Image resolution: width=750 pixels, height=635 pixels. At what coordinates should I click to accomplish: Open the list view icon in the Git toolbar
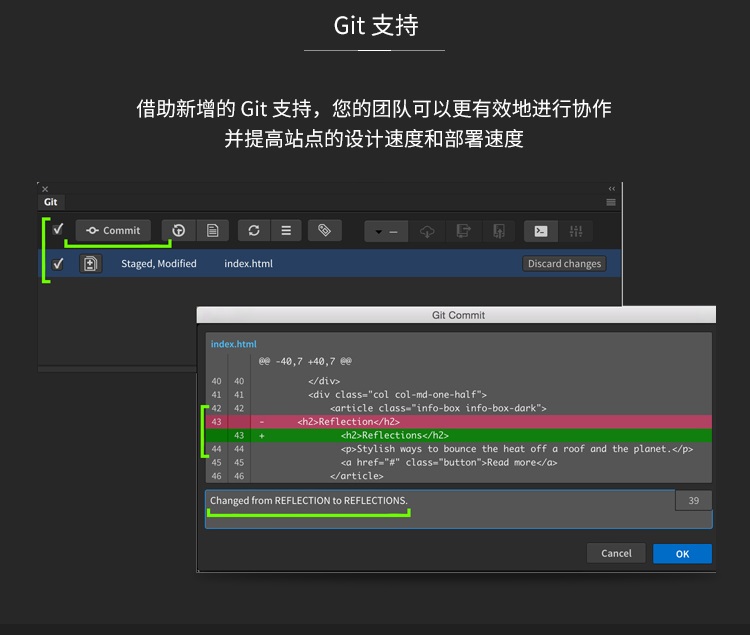(286, 230)
